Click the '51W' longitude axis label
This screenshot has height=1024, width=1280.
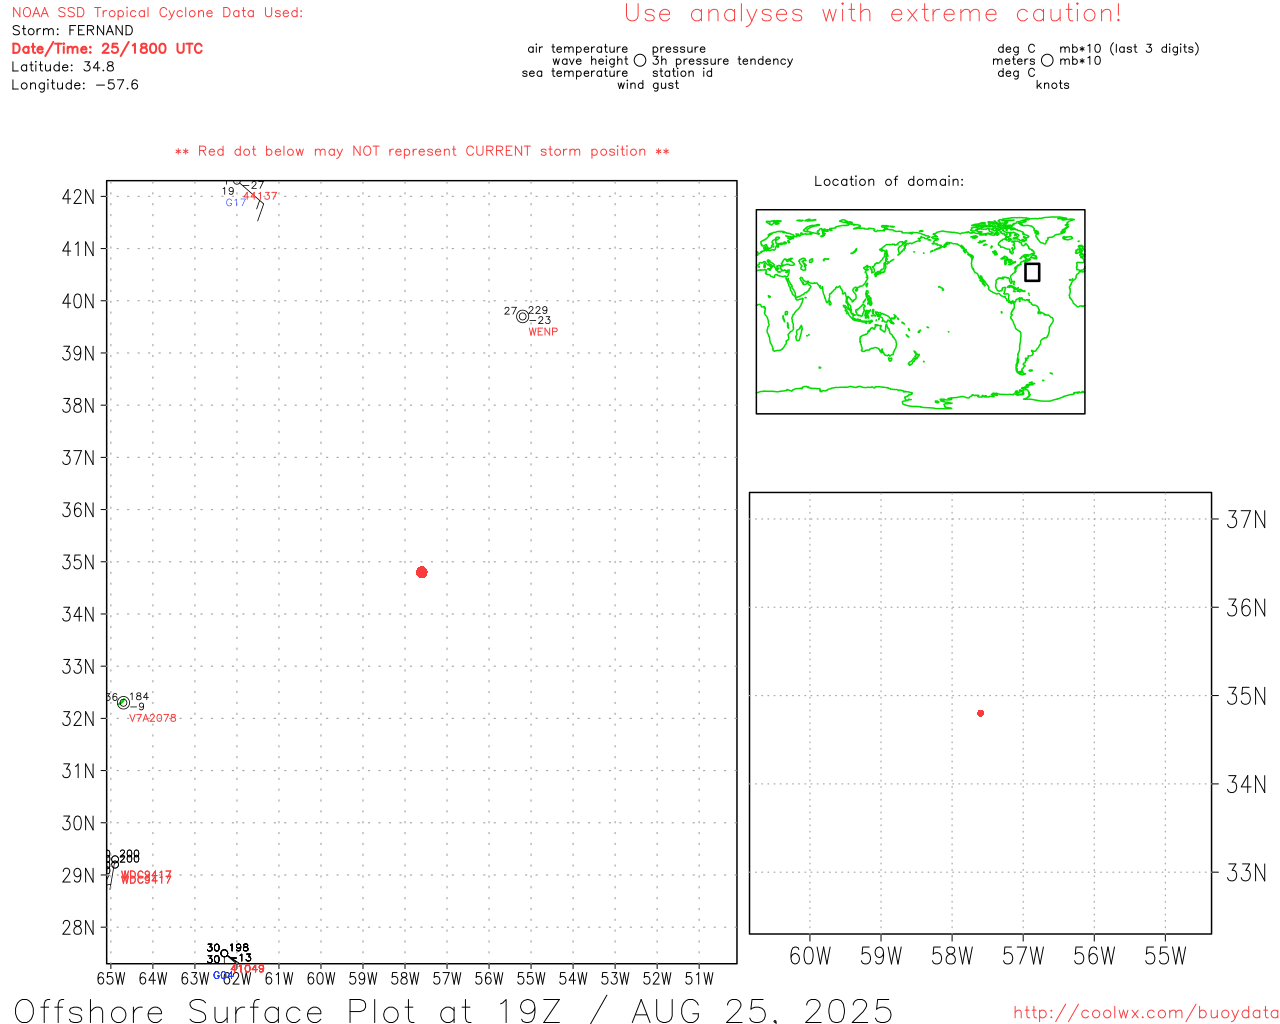point(699,978)
